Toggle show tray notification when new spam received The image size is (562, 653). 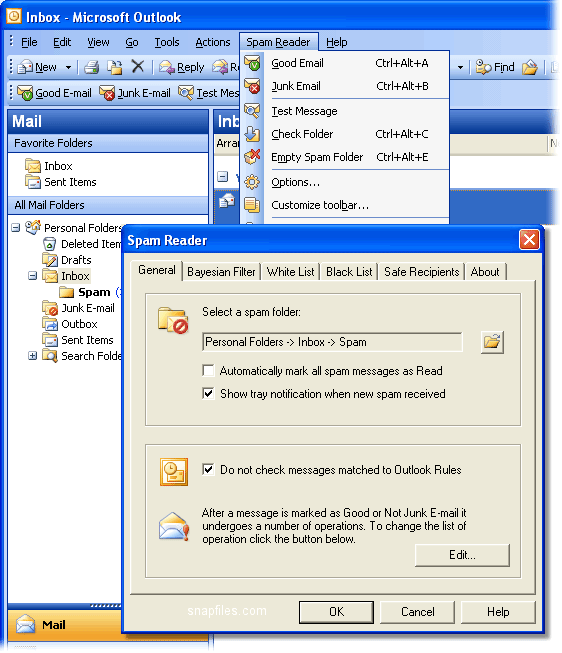[208, 394]
